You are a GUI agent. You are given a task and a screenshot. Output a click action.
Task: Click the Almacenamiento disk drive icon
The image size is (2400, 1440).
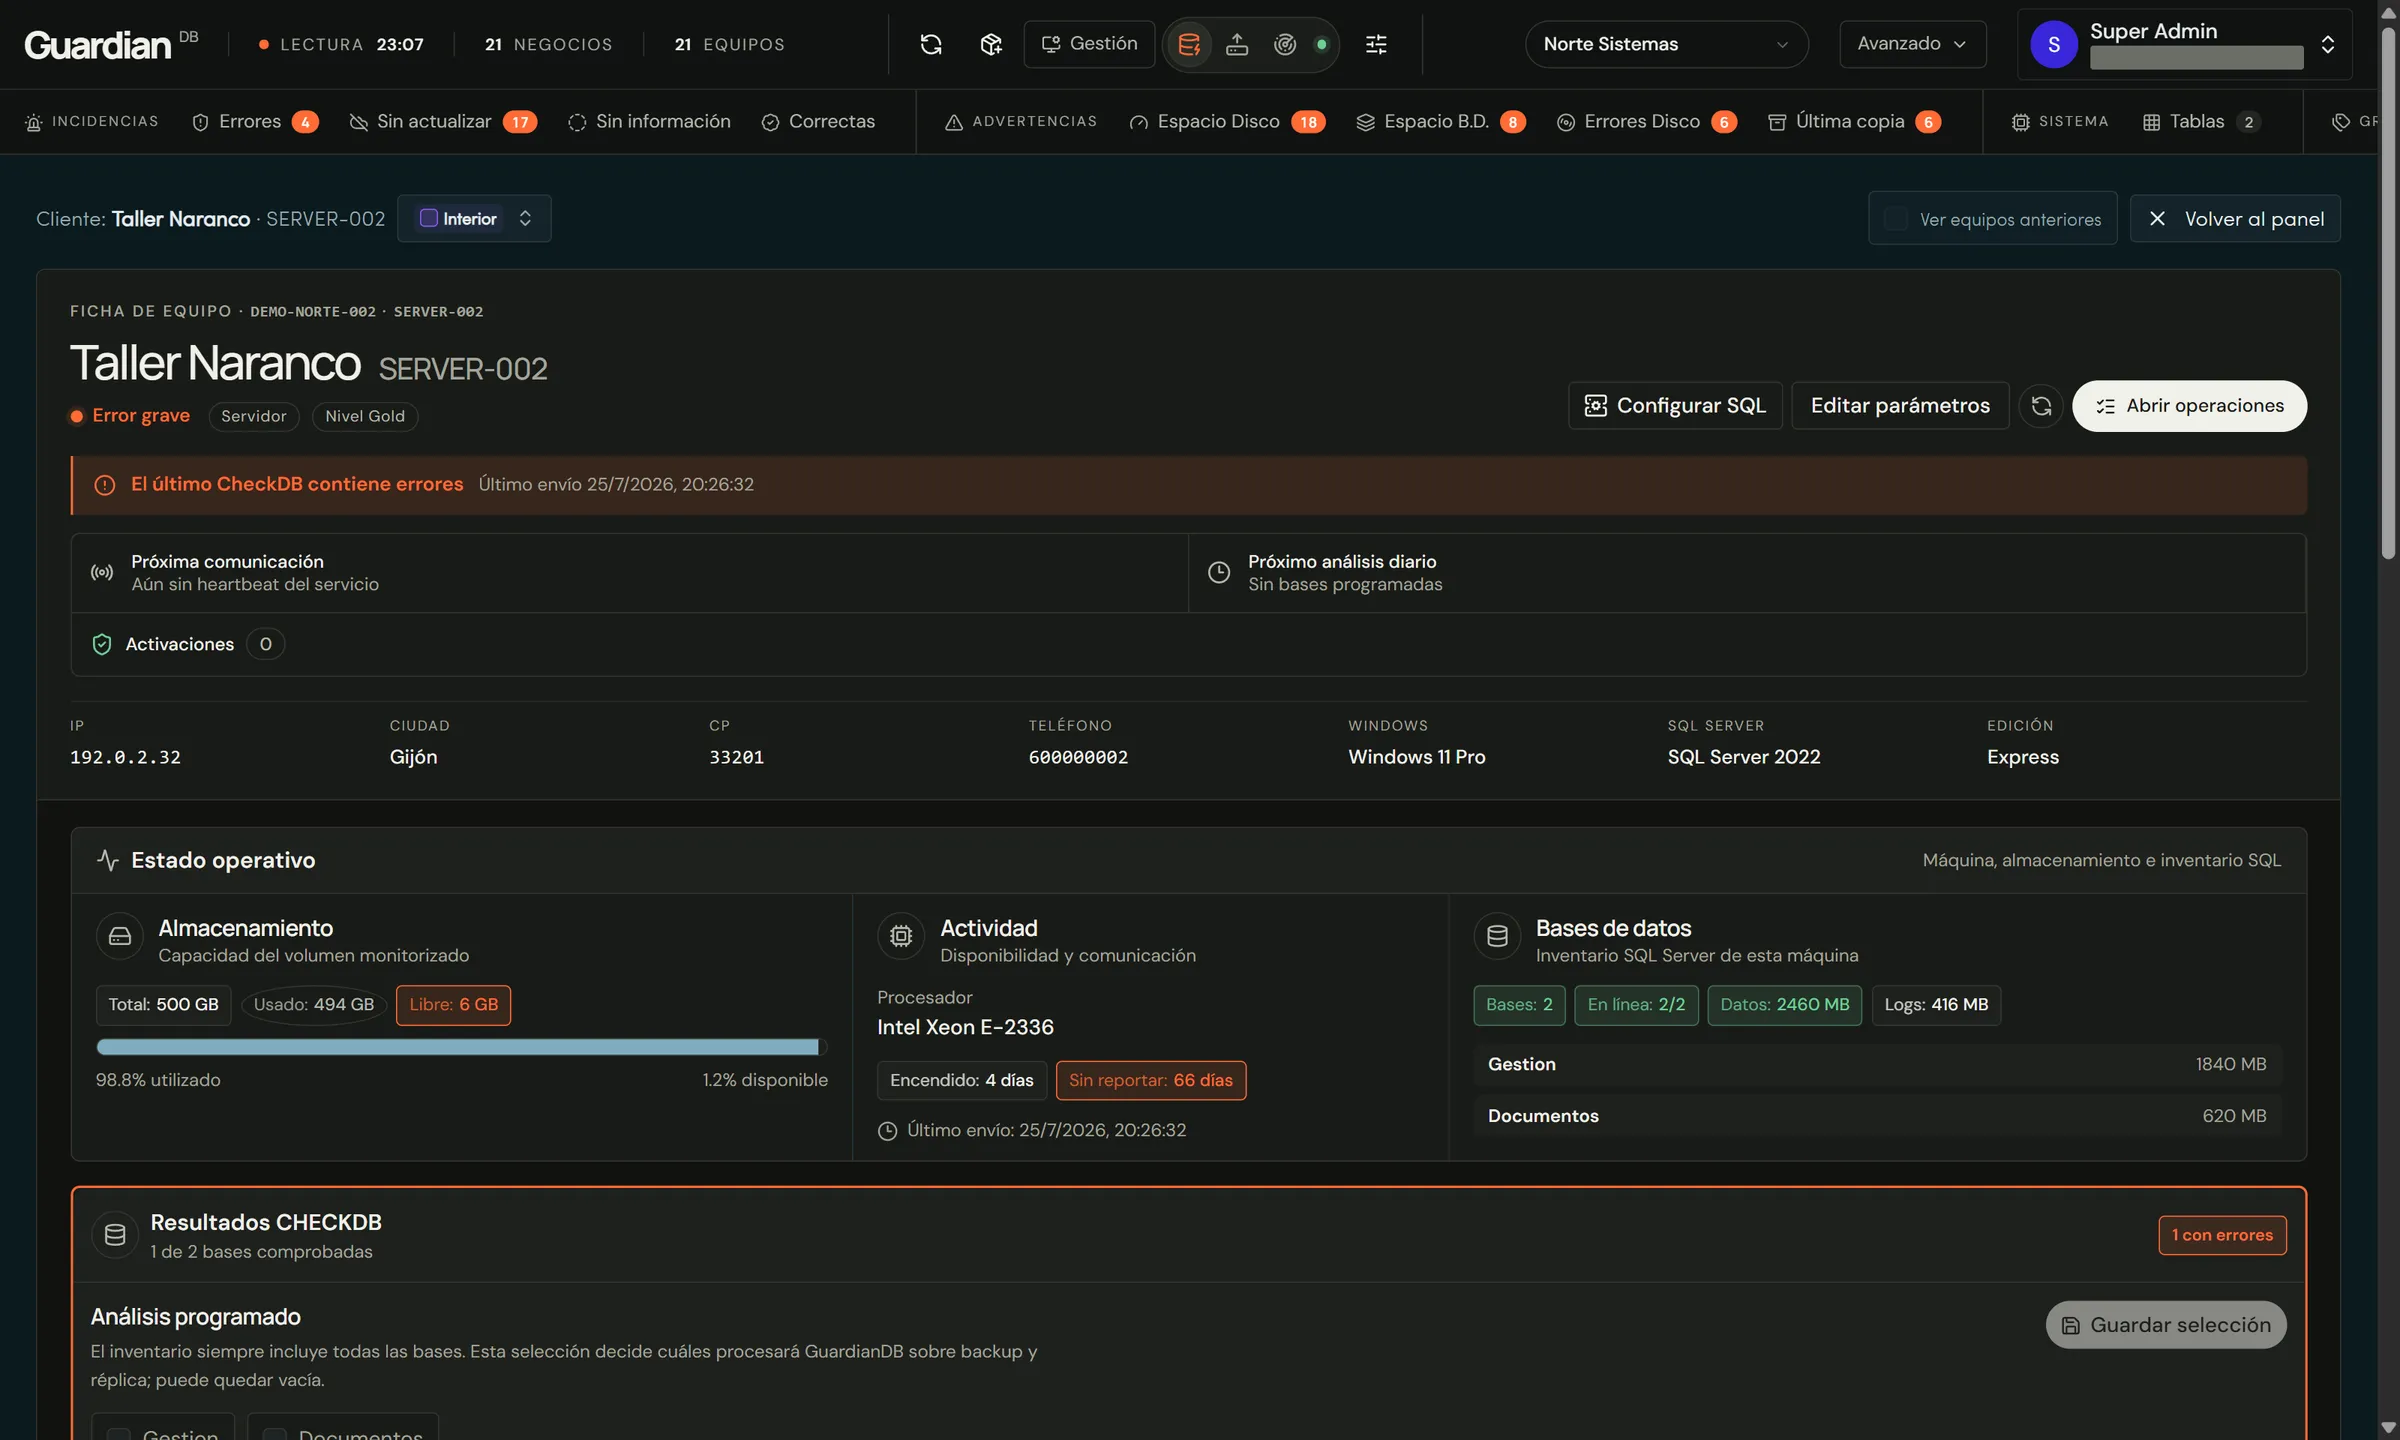pyautogui.click(x=120, y=937)
